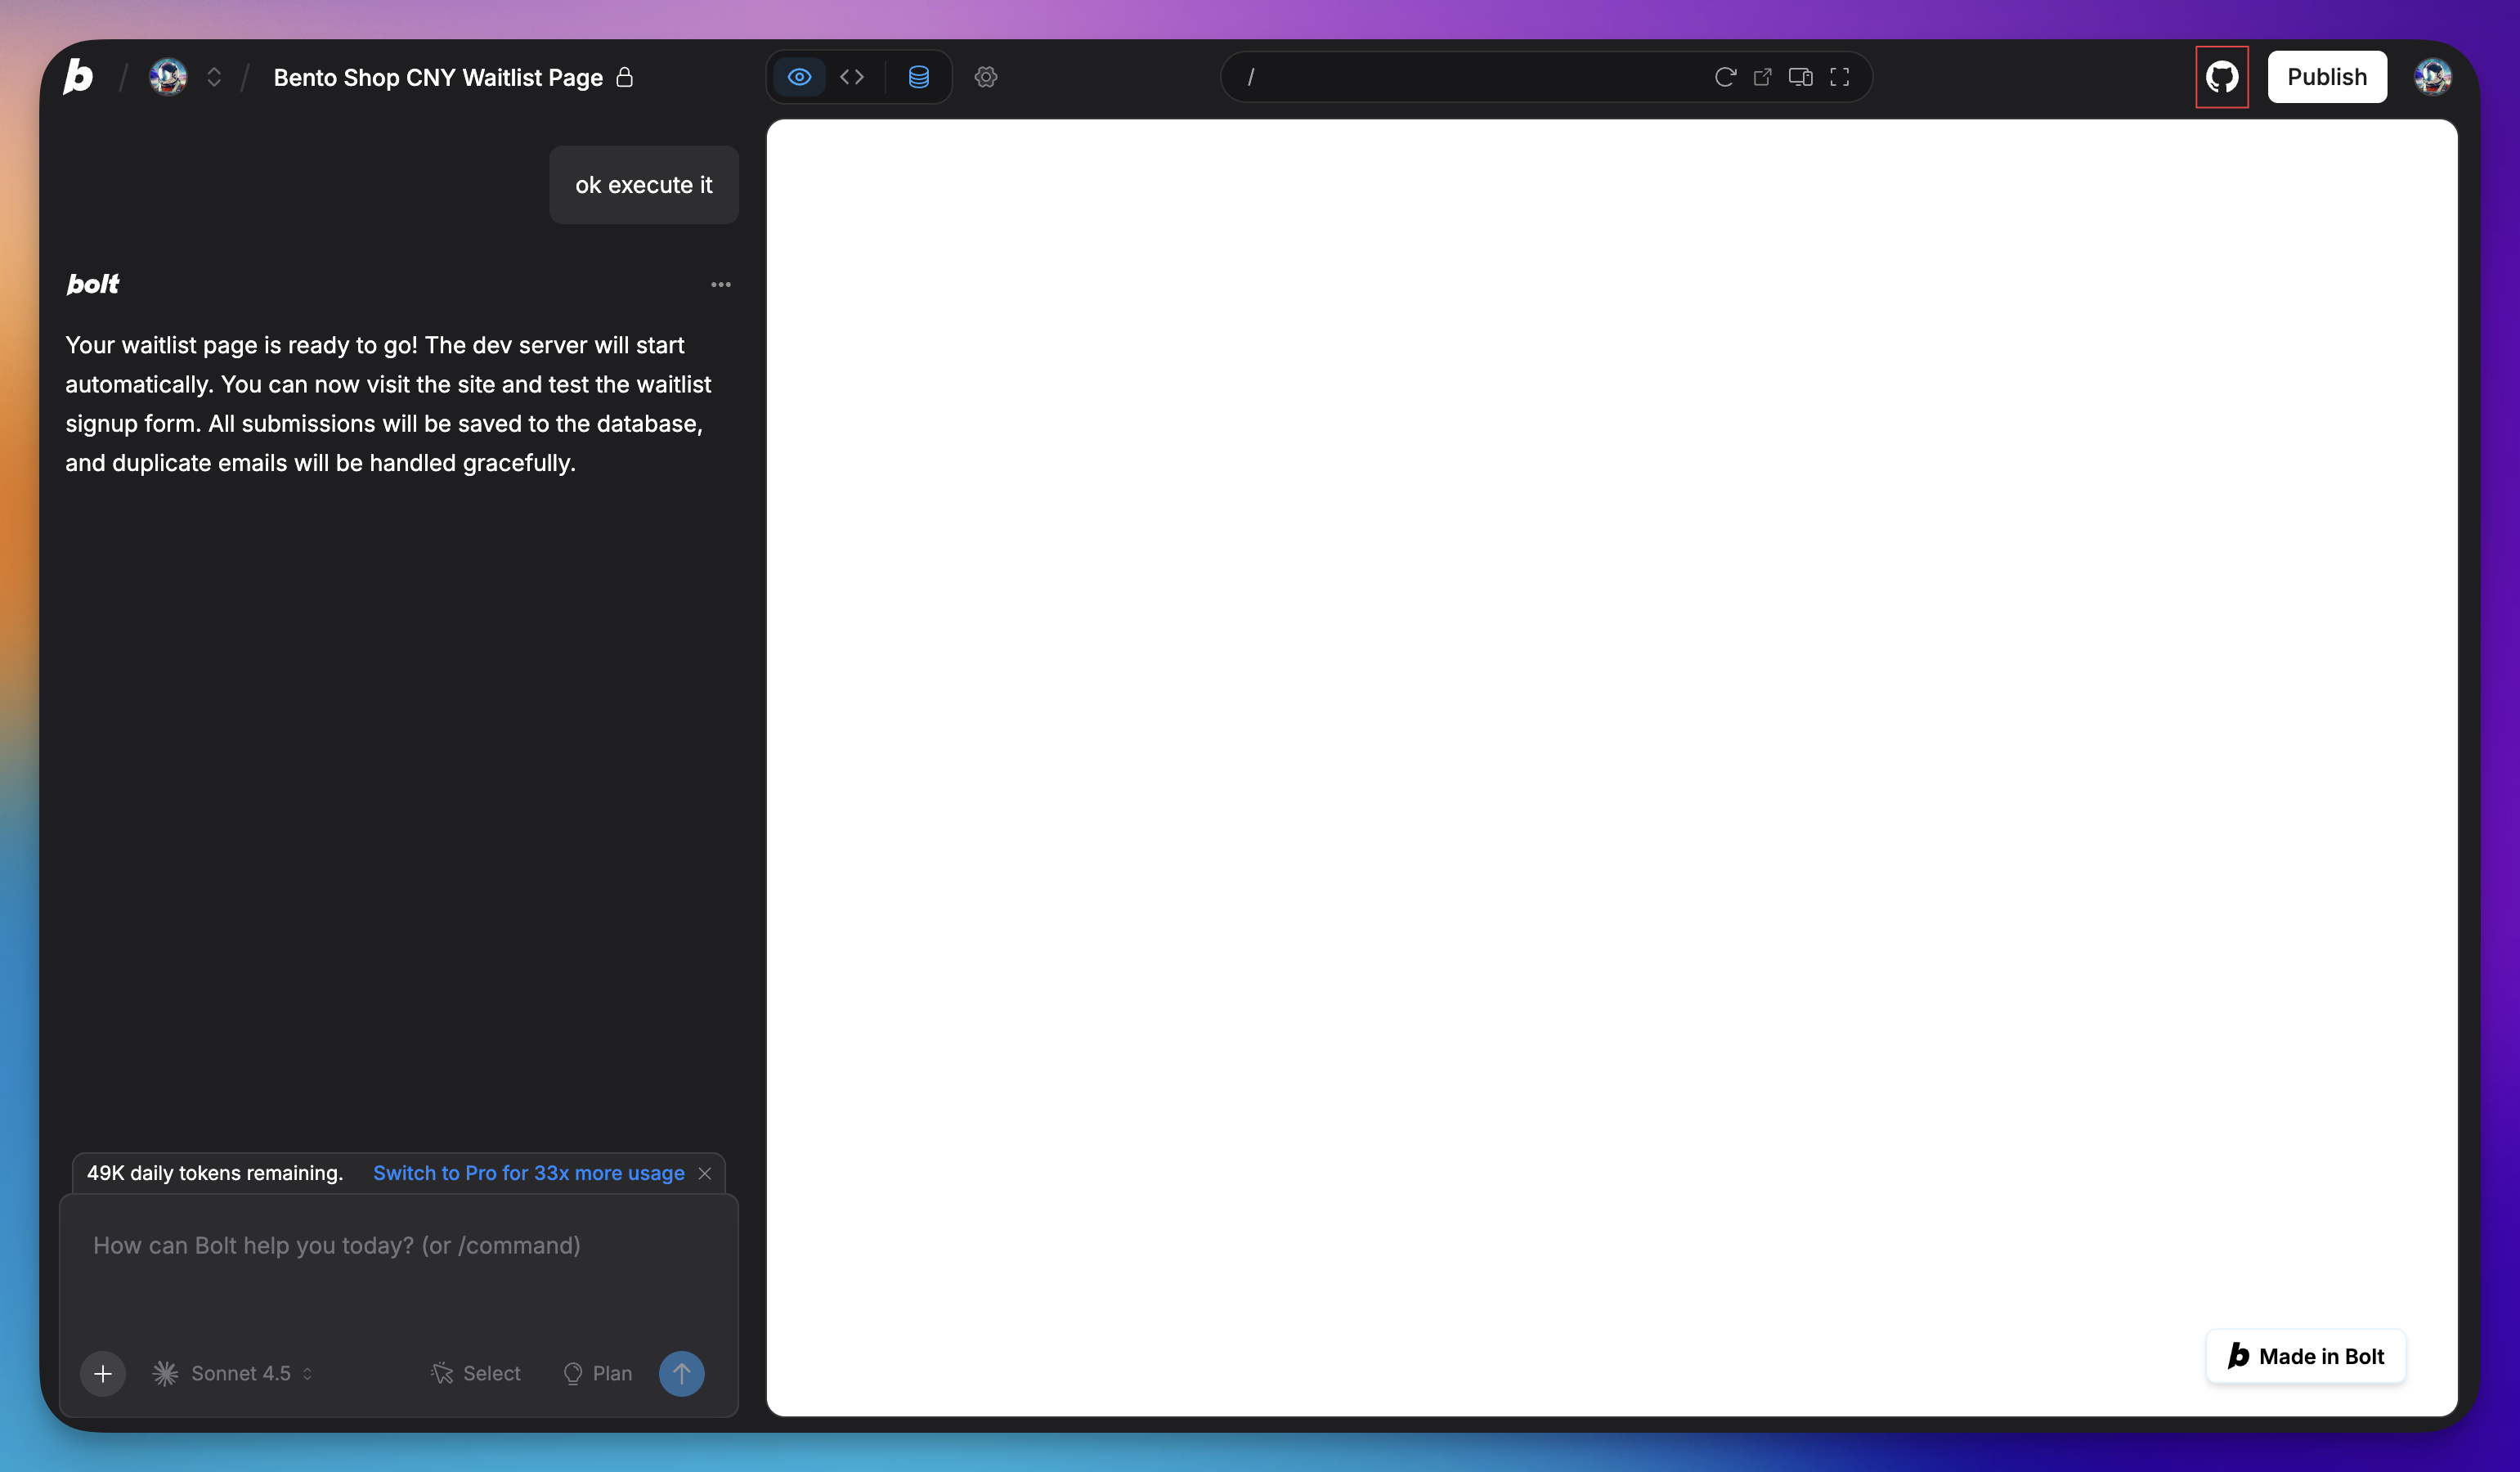
Task: Open Bolt home via logo
Action: (77, 76)
